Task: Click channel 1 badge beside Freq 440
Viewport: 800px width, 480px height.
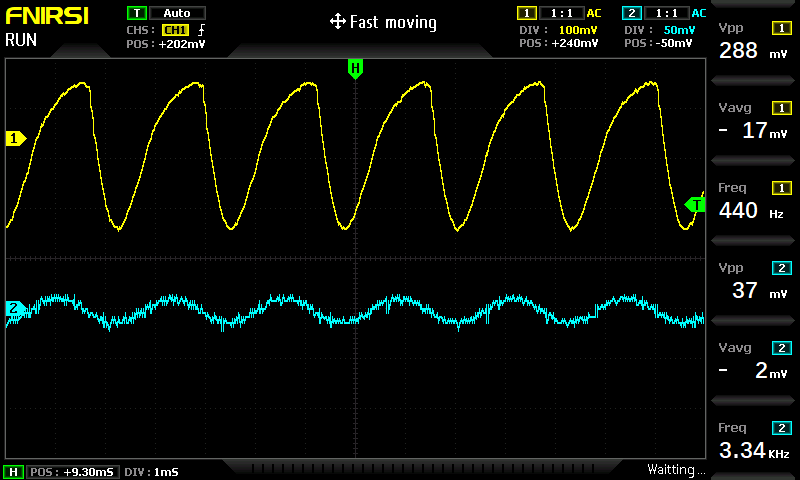Action: 782,188
